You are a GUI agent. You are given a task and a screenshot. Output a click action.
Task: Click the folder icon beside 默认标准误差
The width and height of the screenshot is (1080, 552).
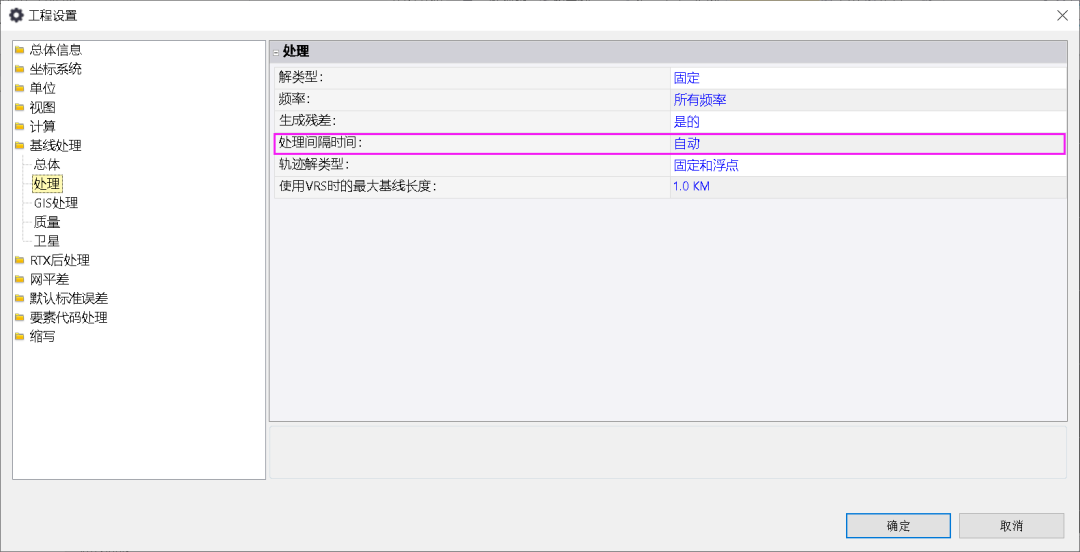pyautogui.click(x=20, y=300)
